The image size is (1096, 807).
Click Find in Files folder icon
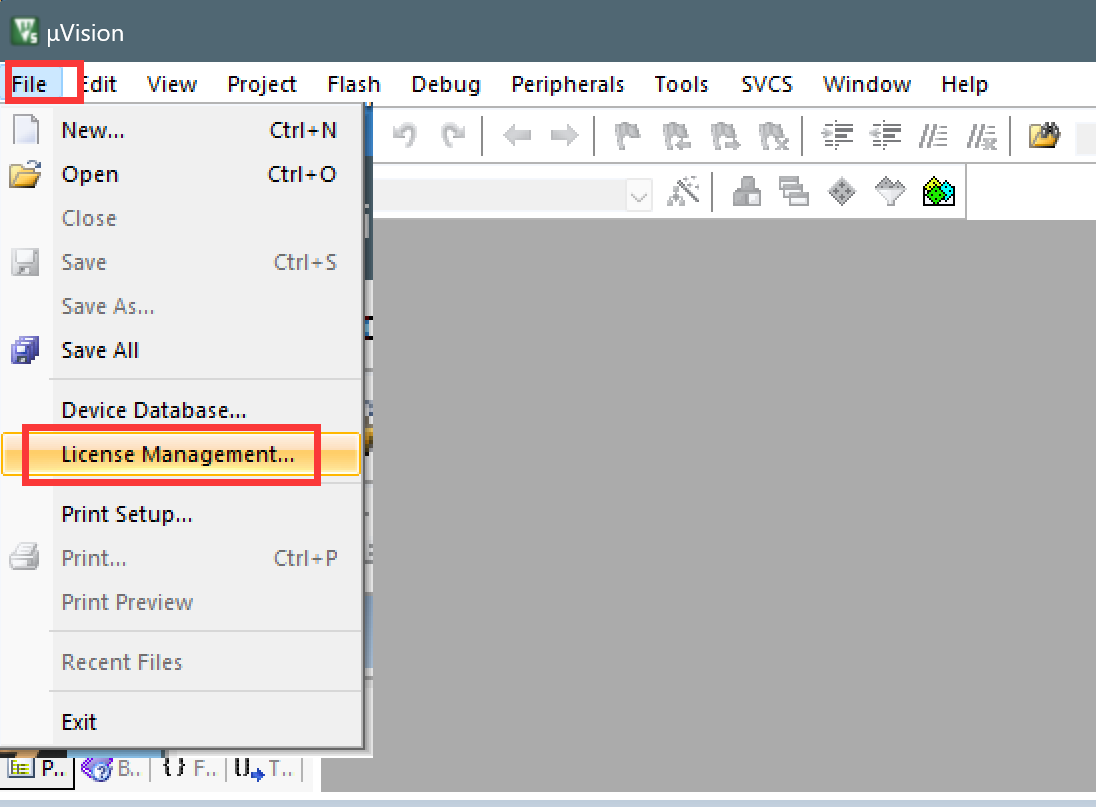pyautogui.click(x=1044, y=135)
